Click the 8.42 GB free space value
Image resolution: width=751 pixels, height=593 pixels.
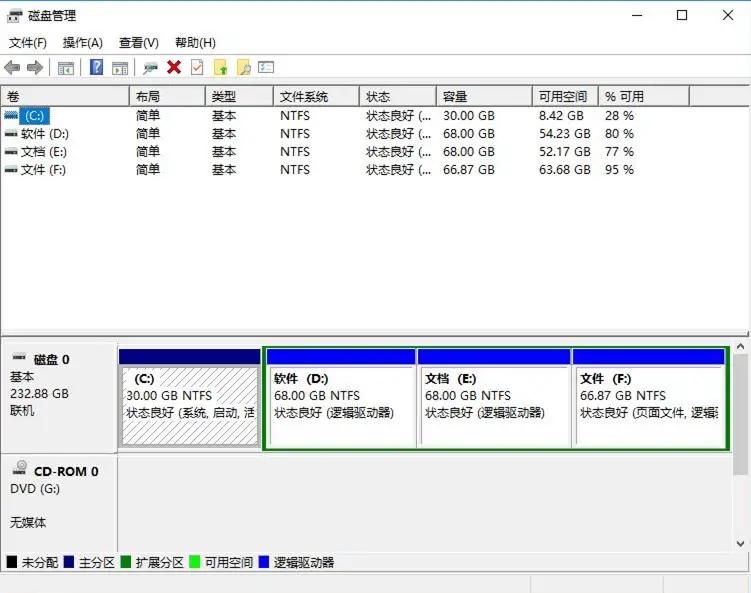(x=561, y=116)
